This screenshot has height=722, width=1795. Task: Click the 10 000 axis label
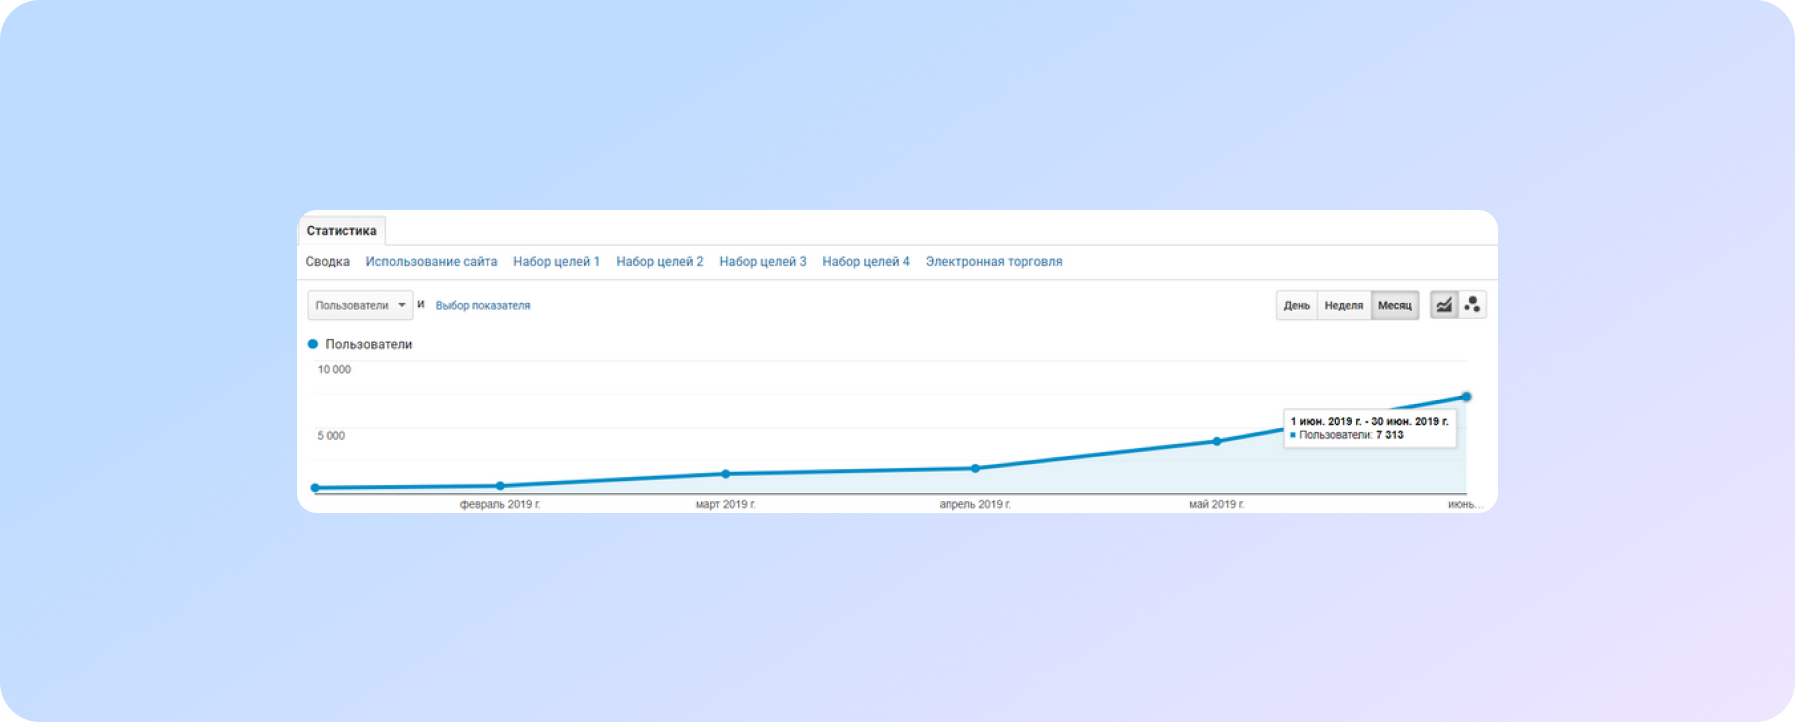tap(334, 370)
